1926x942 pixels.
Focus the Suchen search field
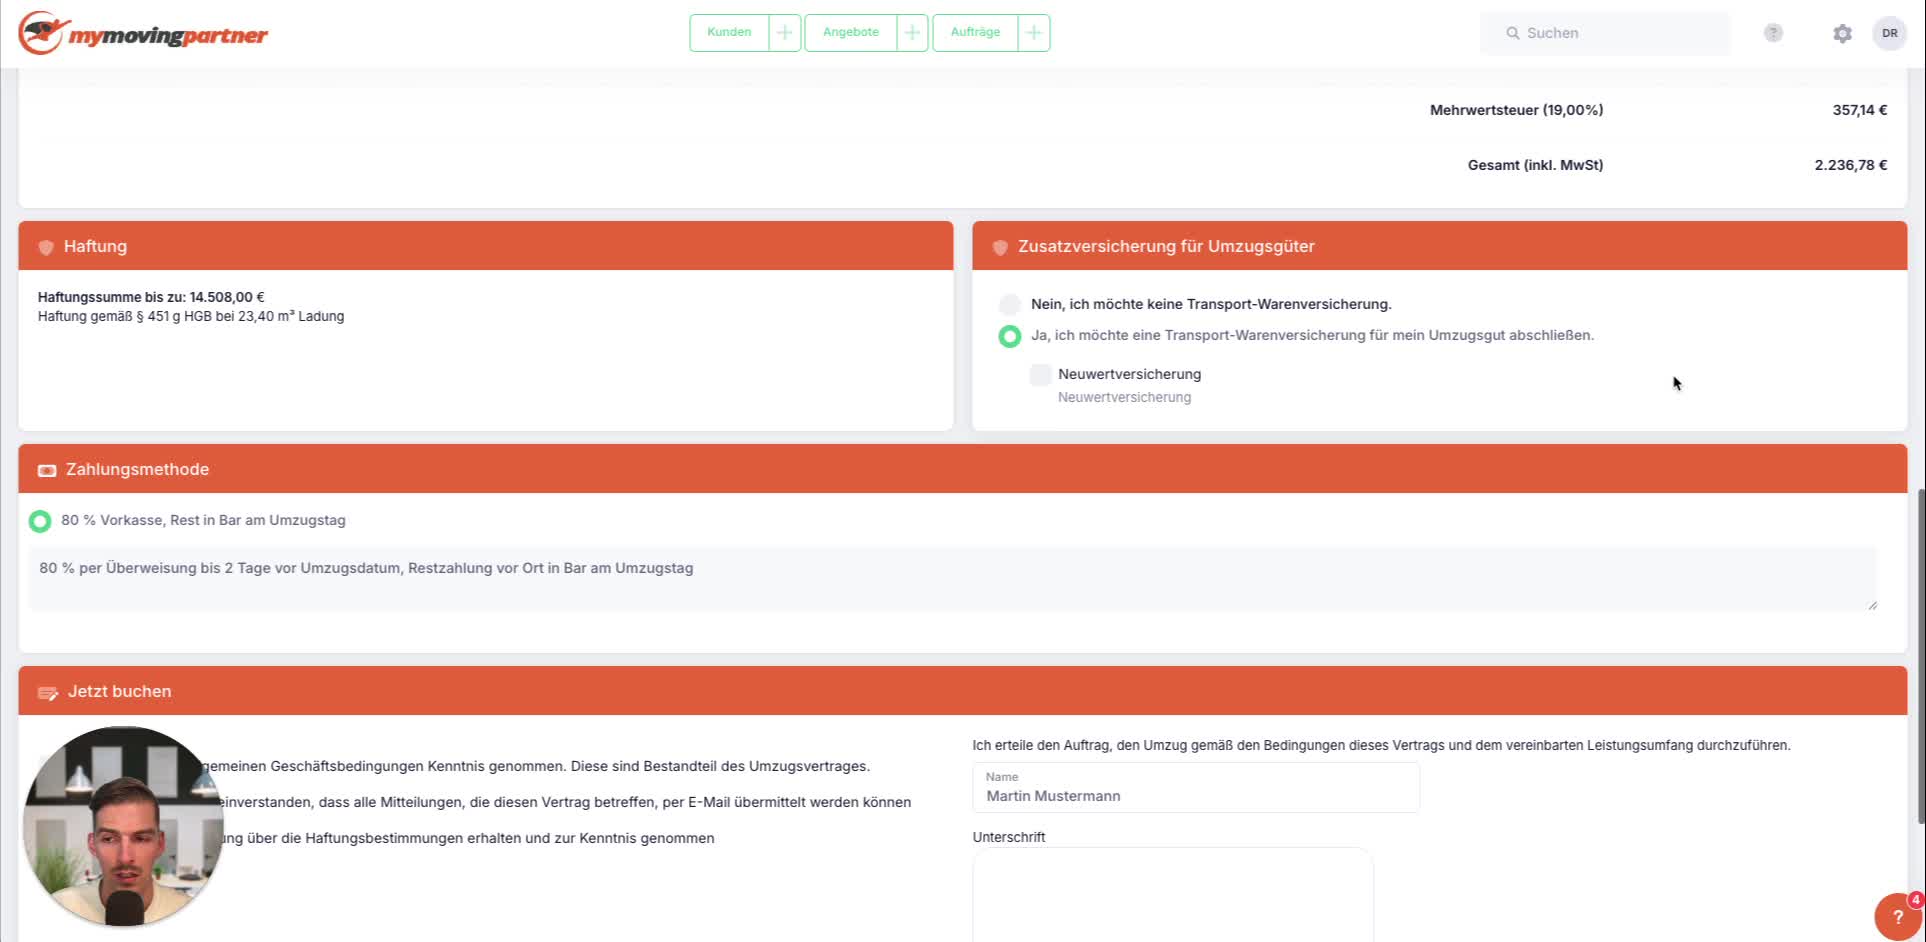(1605, 33)
